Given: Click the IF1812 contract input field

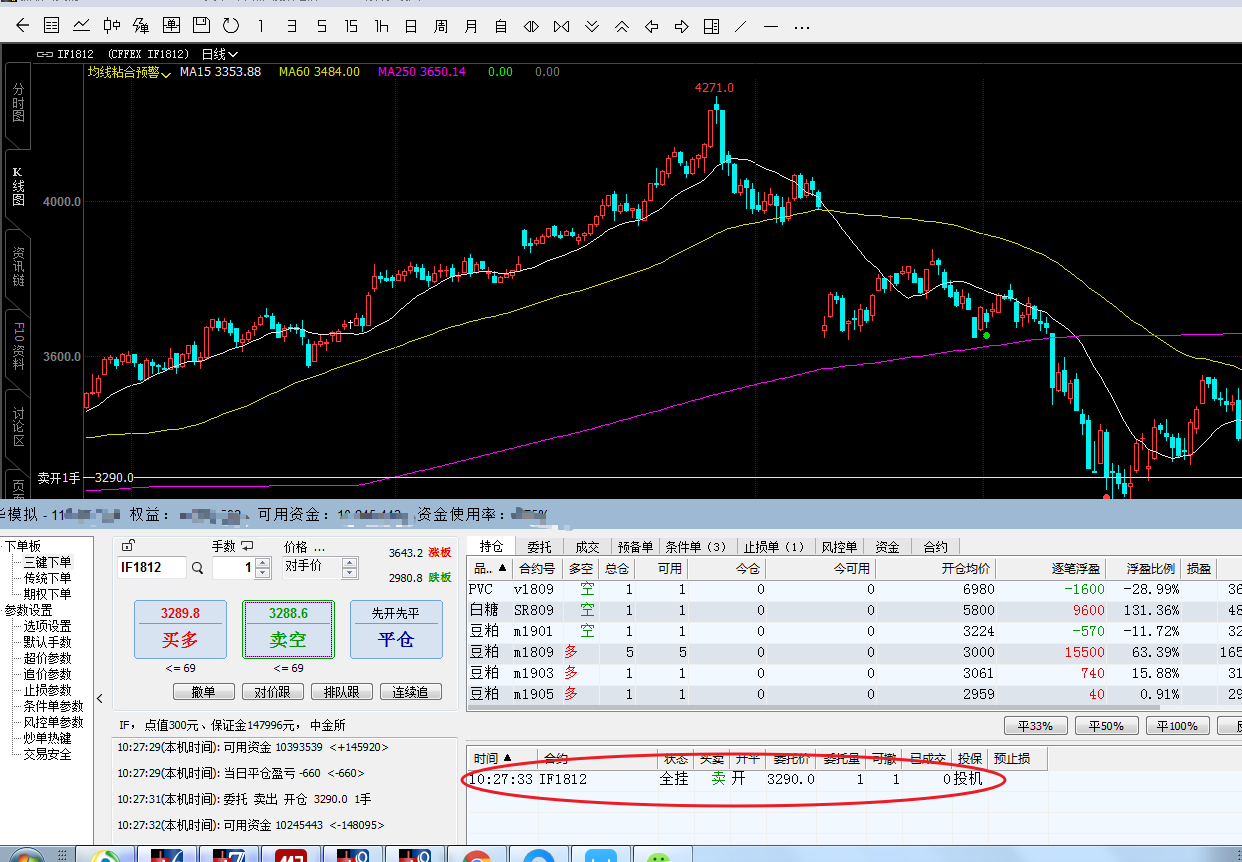Looking at the screenshot, I should tap(152, 568).
